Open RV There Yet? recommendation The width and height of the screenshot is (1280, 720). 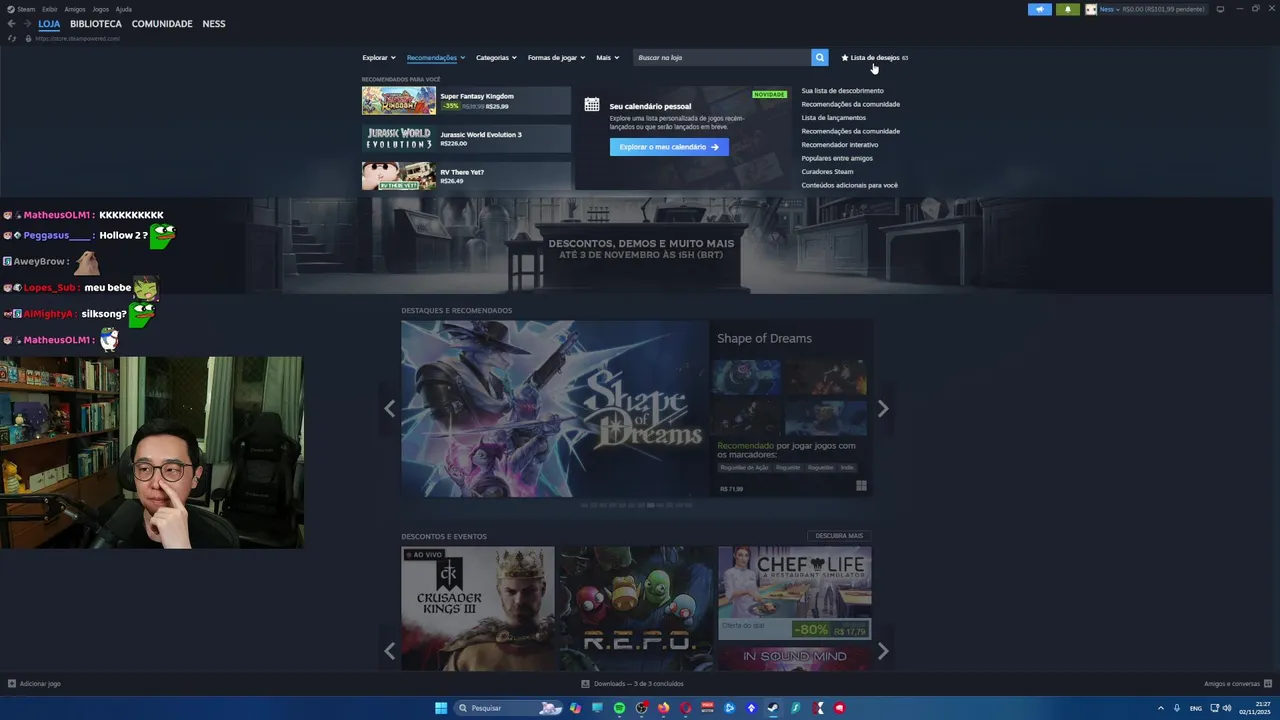point(466,176)
